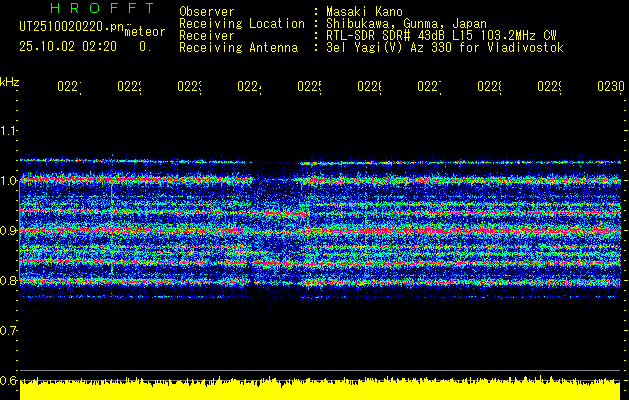The image size is (629, 400).
Task: Select the RTL-SDR SDR# 43dB receiver details
Action: coord(441,36)
